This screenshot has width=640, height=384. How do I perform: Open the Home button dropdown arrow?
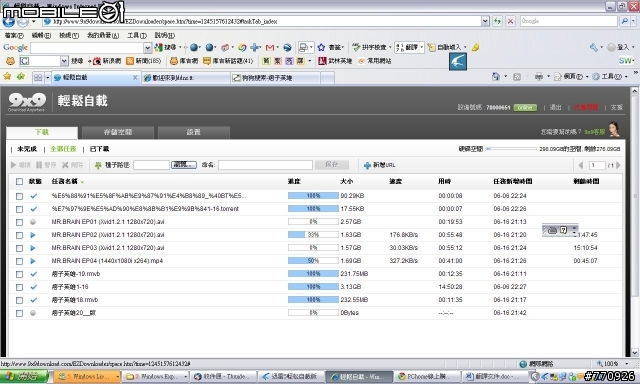click(x=505, y=76)
